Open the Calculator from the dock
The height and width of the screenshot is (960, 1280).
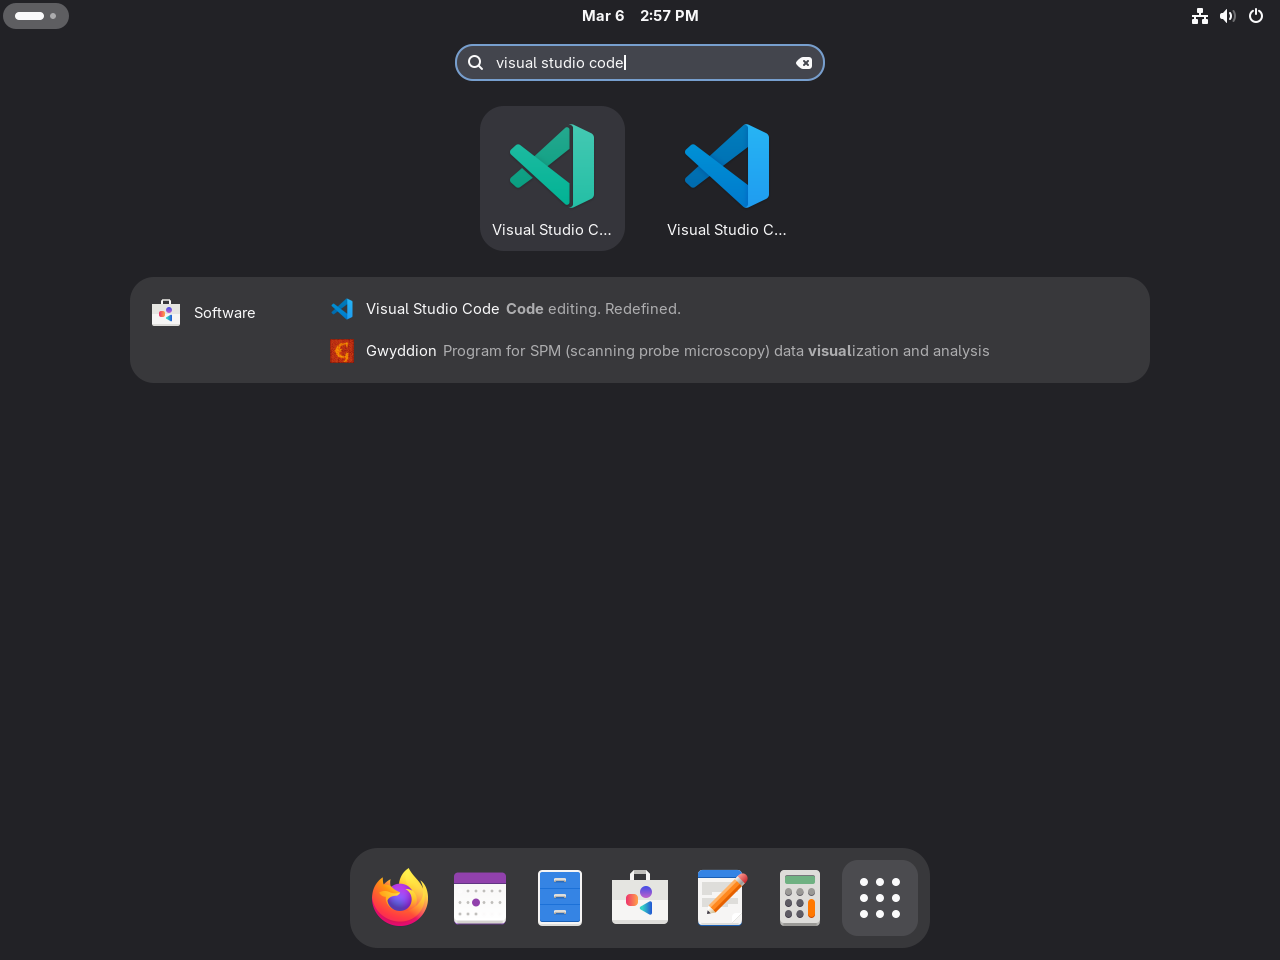point(799,898)
